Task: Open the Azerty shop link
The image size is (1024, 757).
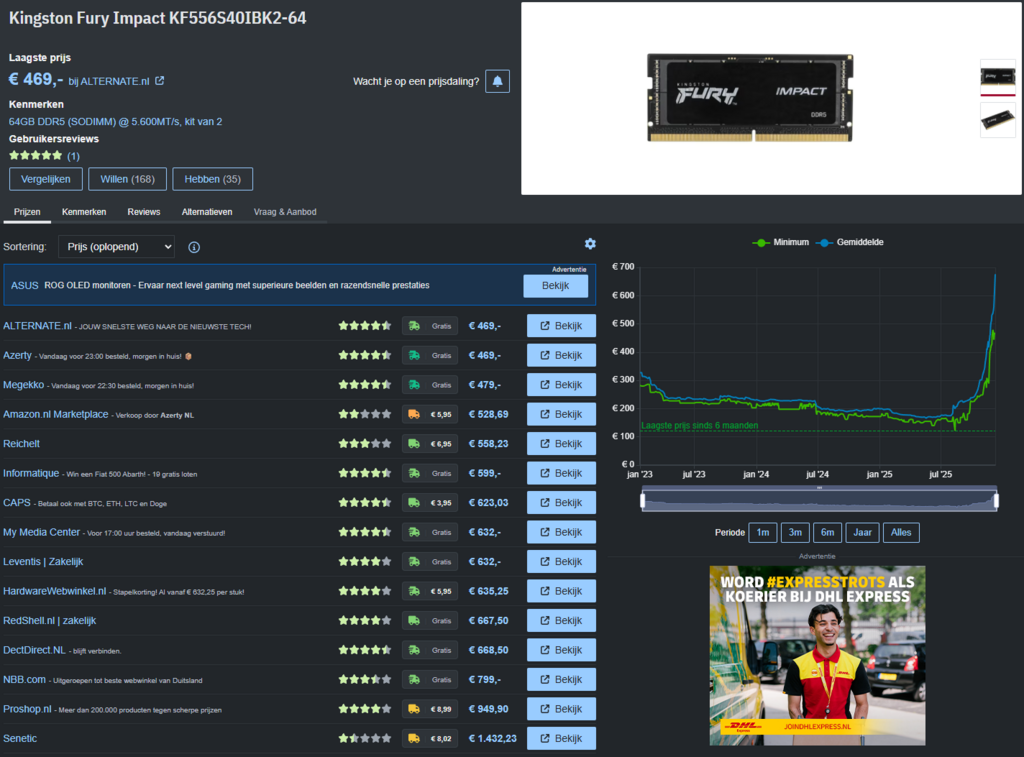Action: tap(17, 355)
